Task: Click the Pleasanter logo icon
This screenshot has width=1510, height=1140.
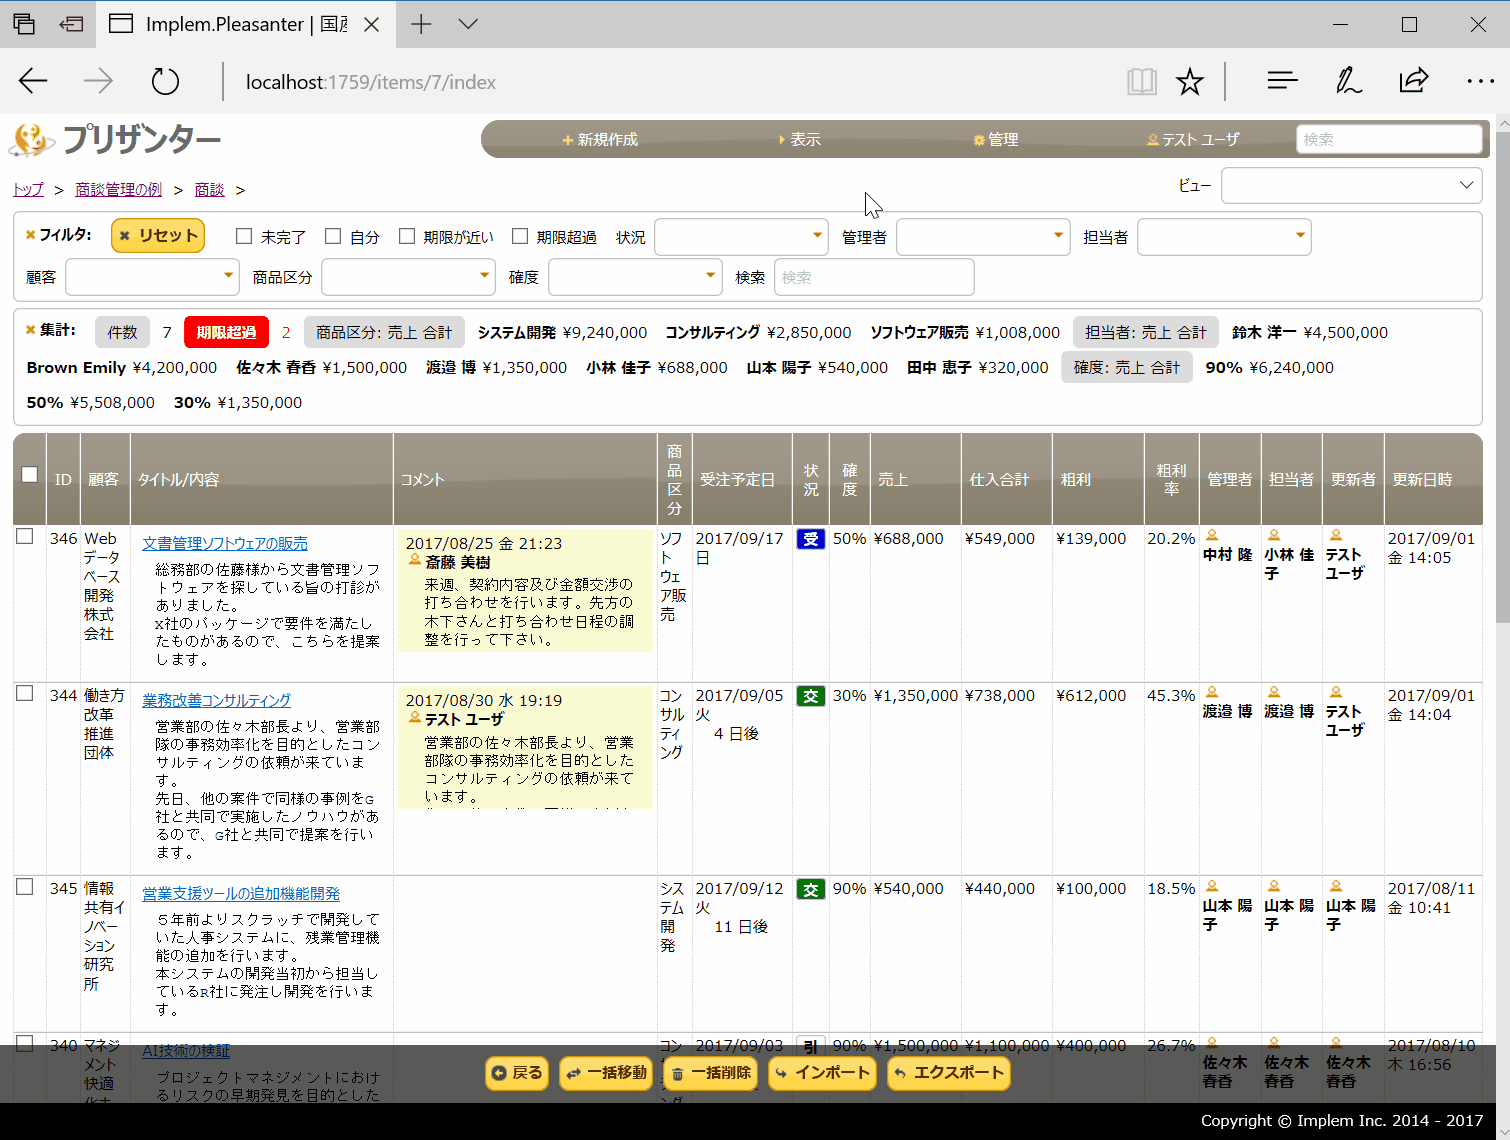Action: [32, 140]
